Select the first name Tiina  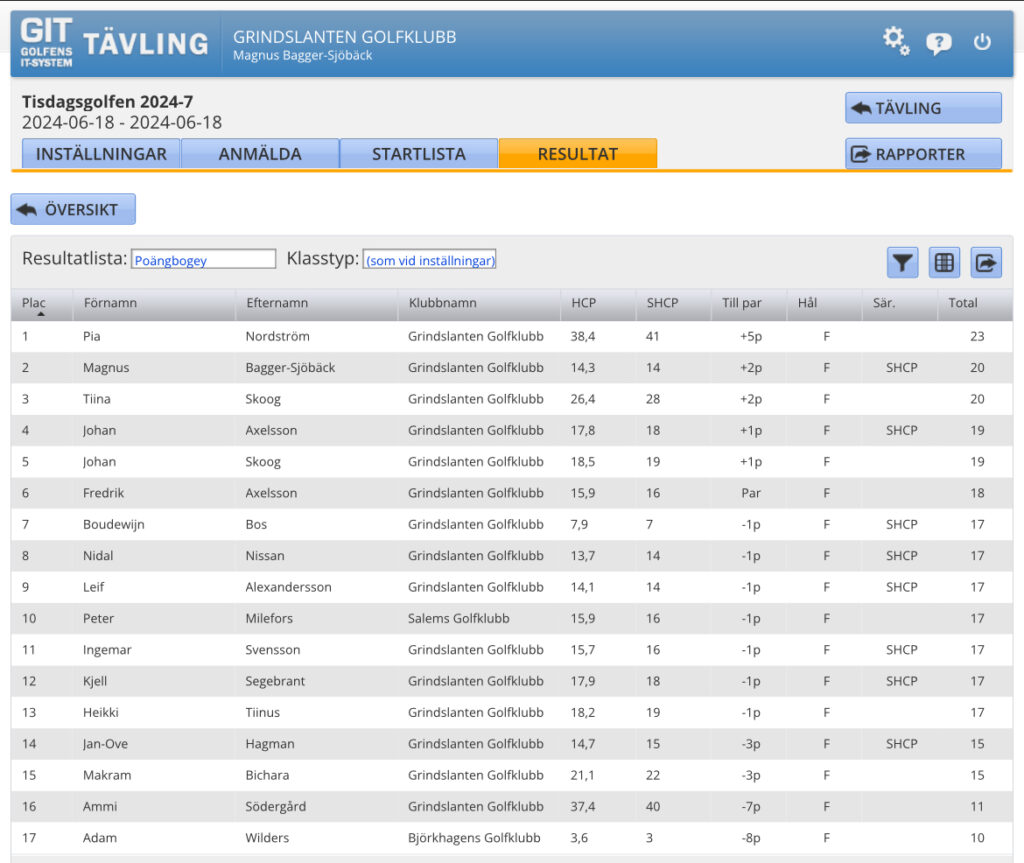[97, 399]
